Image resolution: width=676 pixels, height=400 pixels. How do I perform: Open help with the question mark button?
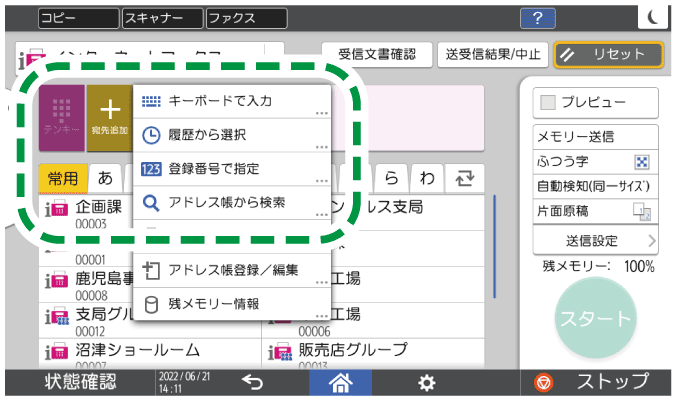[538, 19]
